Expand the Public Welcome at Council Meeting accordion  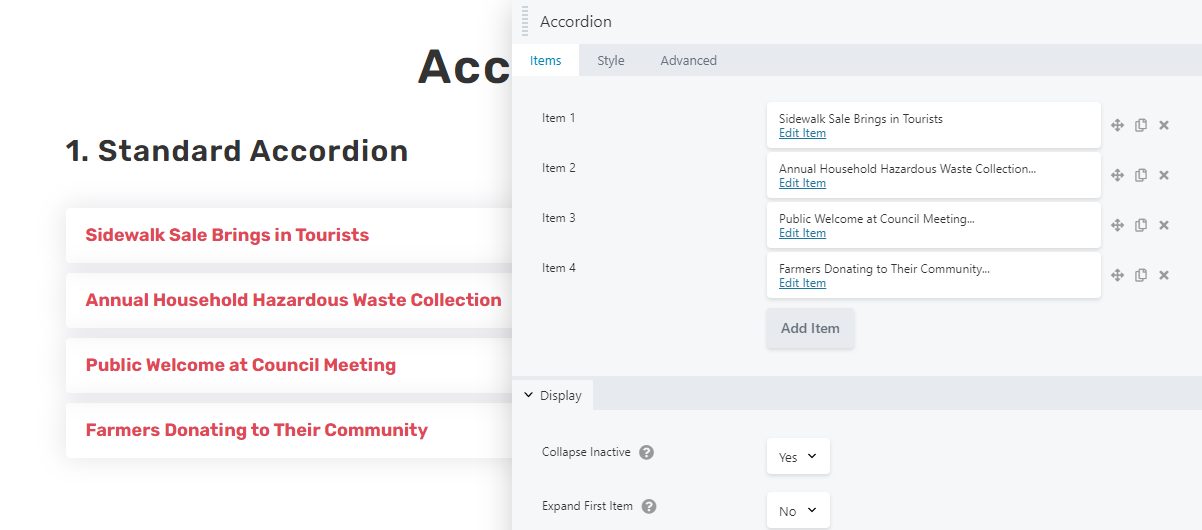click(288, 365)
